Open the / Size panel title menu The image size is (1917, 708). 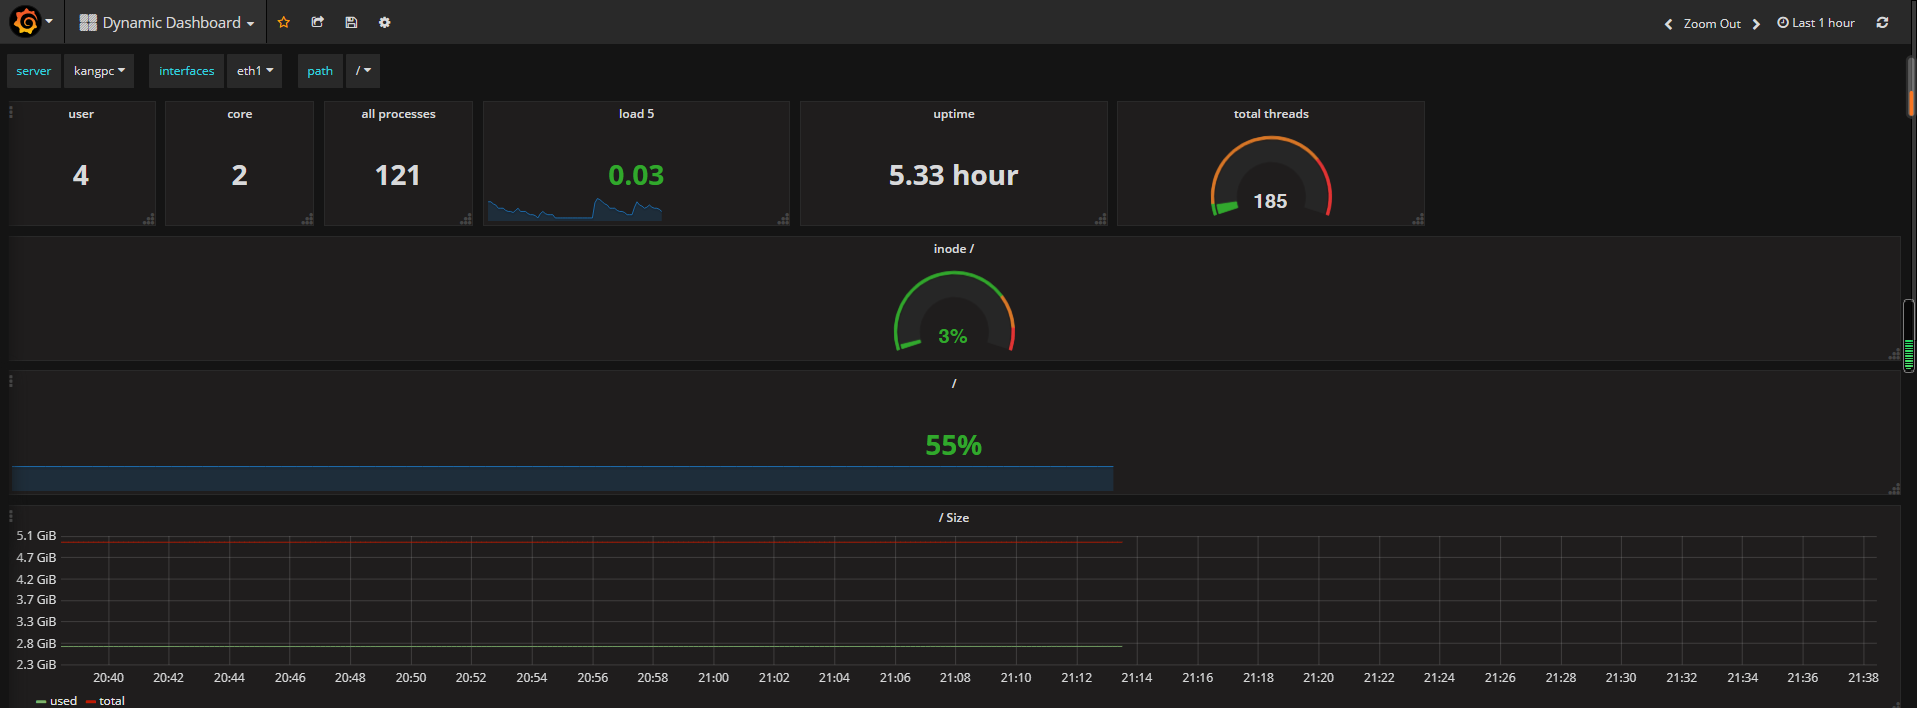(954, 518)
